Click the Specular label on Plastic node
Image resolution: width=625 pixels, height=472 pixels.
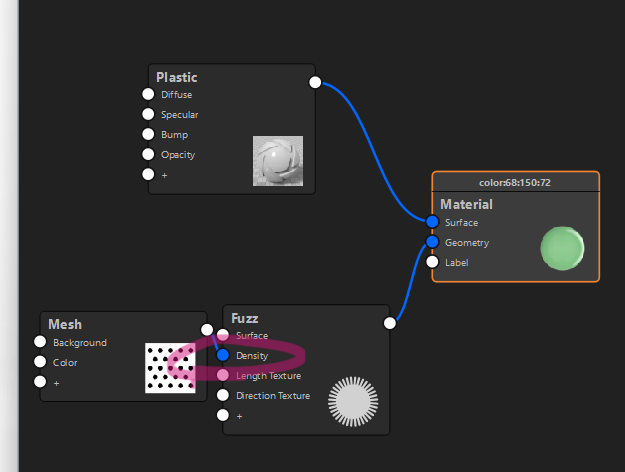[x=179, y=115]
